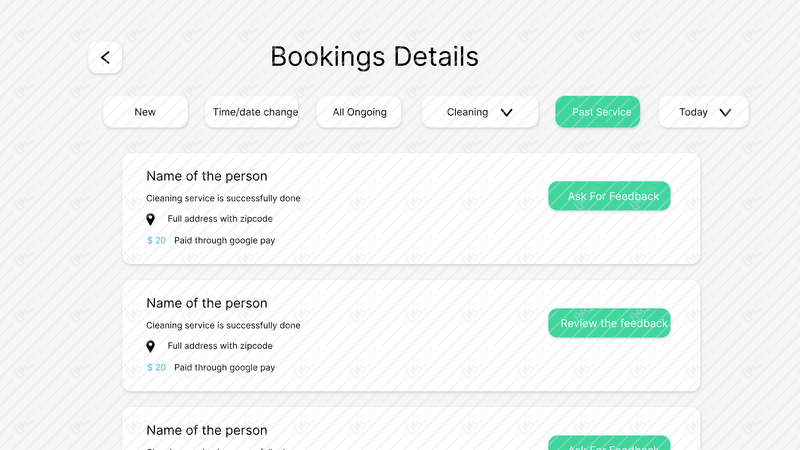Click 'Name of the person' in the third card
The image size is (800, 450).
click(x=207, y=430)
